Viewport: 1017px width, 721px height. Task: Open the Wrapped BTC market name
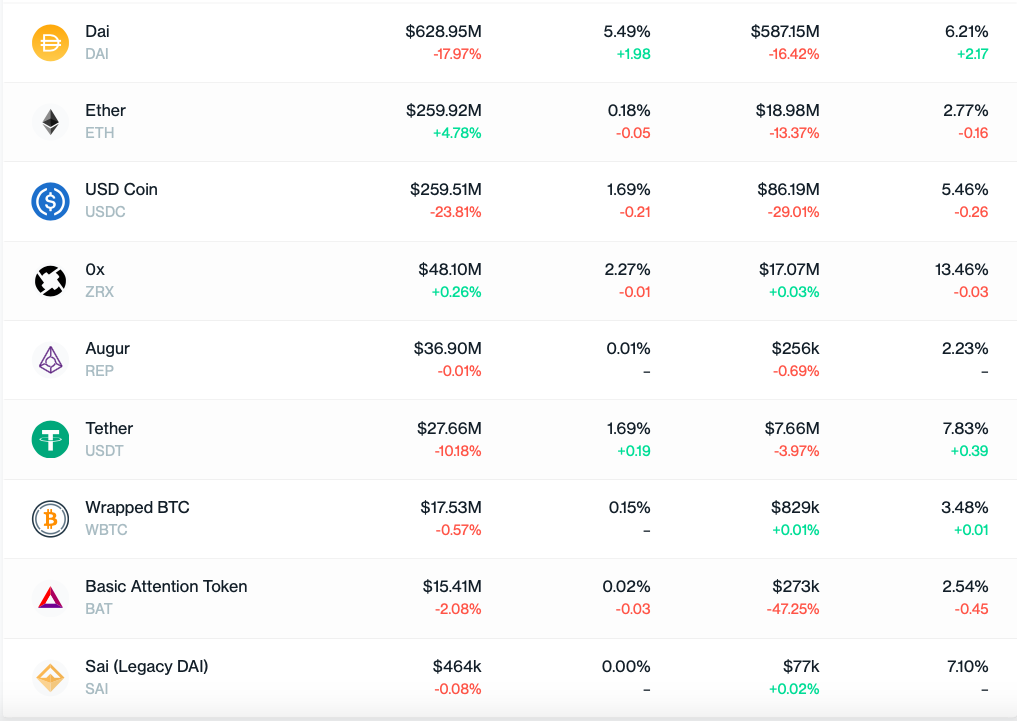coord(138,507)
